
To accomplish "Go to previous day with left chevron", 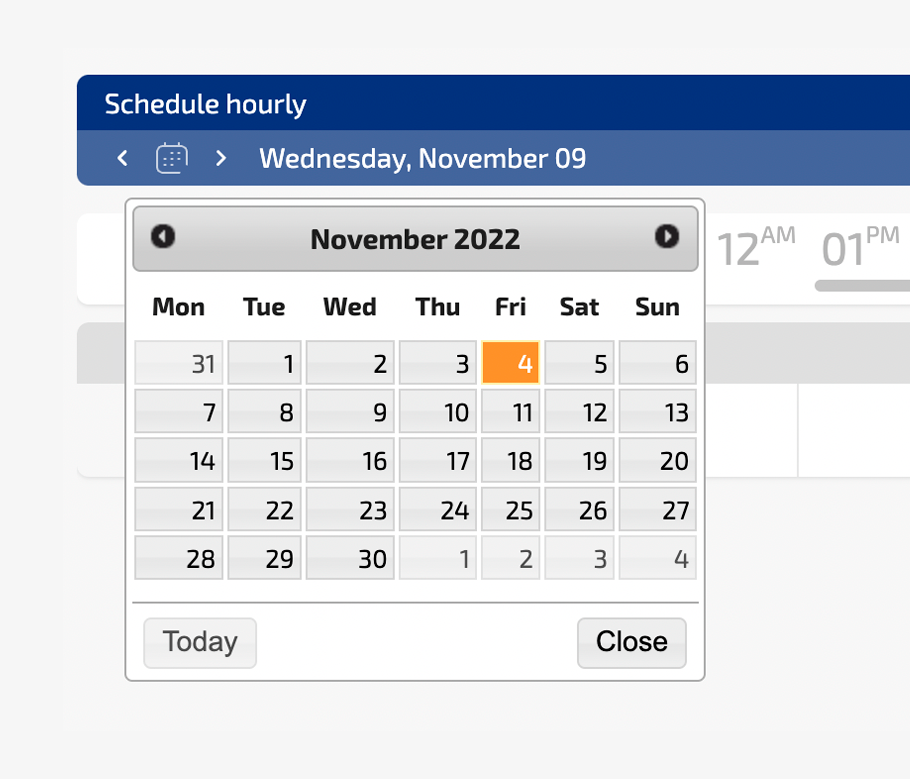I will (x=122, y=158).
